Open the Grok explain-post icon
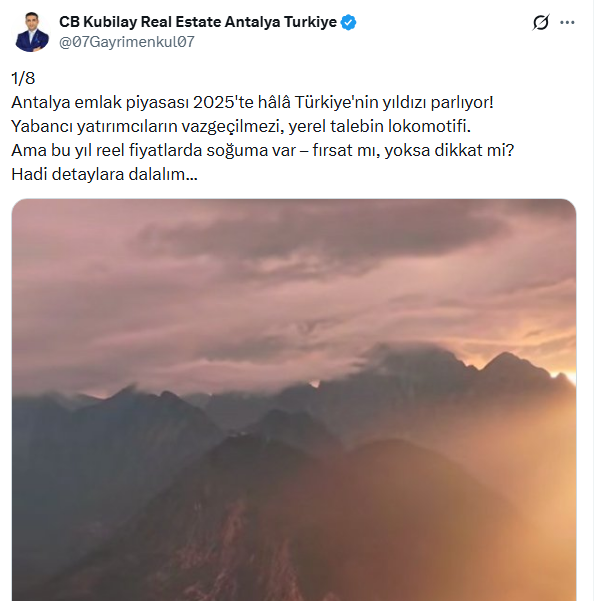The image size is (599, 601). pyautogui.click(x=541, y=22)
